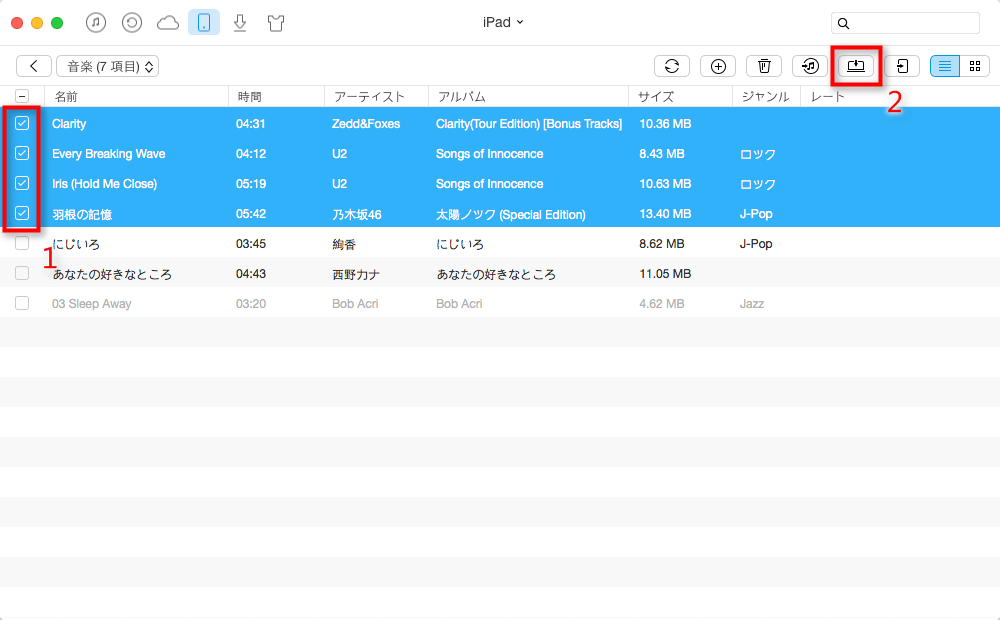This screenshot has height=620, width=1000.
Task: Click the 04:43 duration cell
Action: pyautogui.click(x=251, y=274)
